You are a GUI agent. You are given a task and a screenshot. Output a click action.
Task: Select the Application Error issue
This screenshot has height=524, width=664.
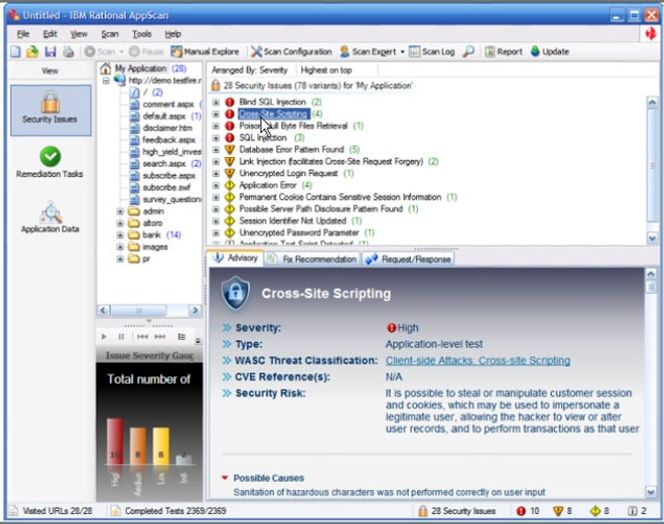point(268,185)
